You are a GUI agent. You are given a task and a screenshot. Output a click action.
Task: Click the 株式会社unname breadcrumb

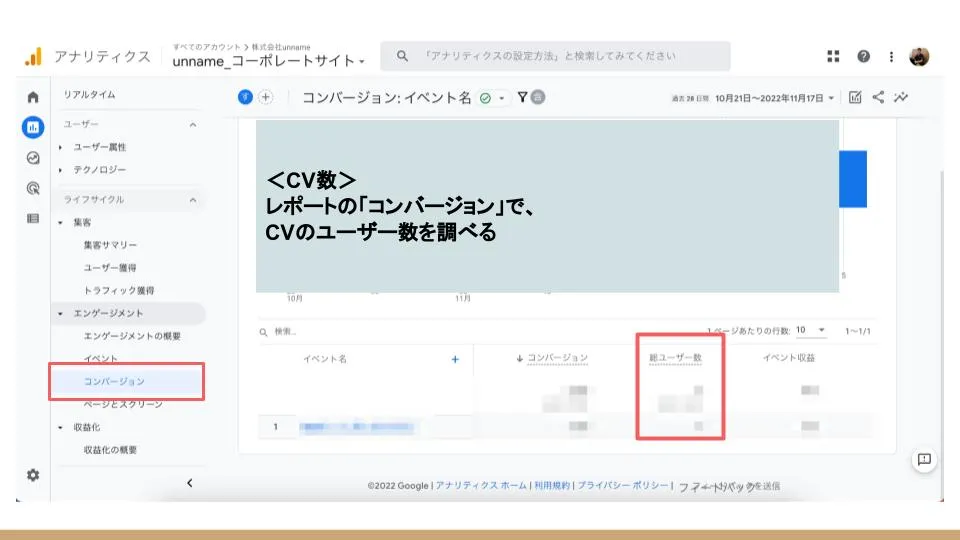click(281, 47)
